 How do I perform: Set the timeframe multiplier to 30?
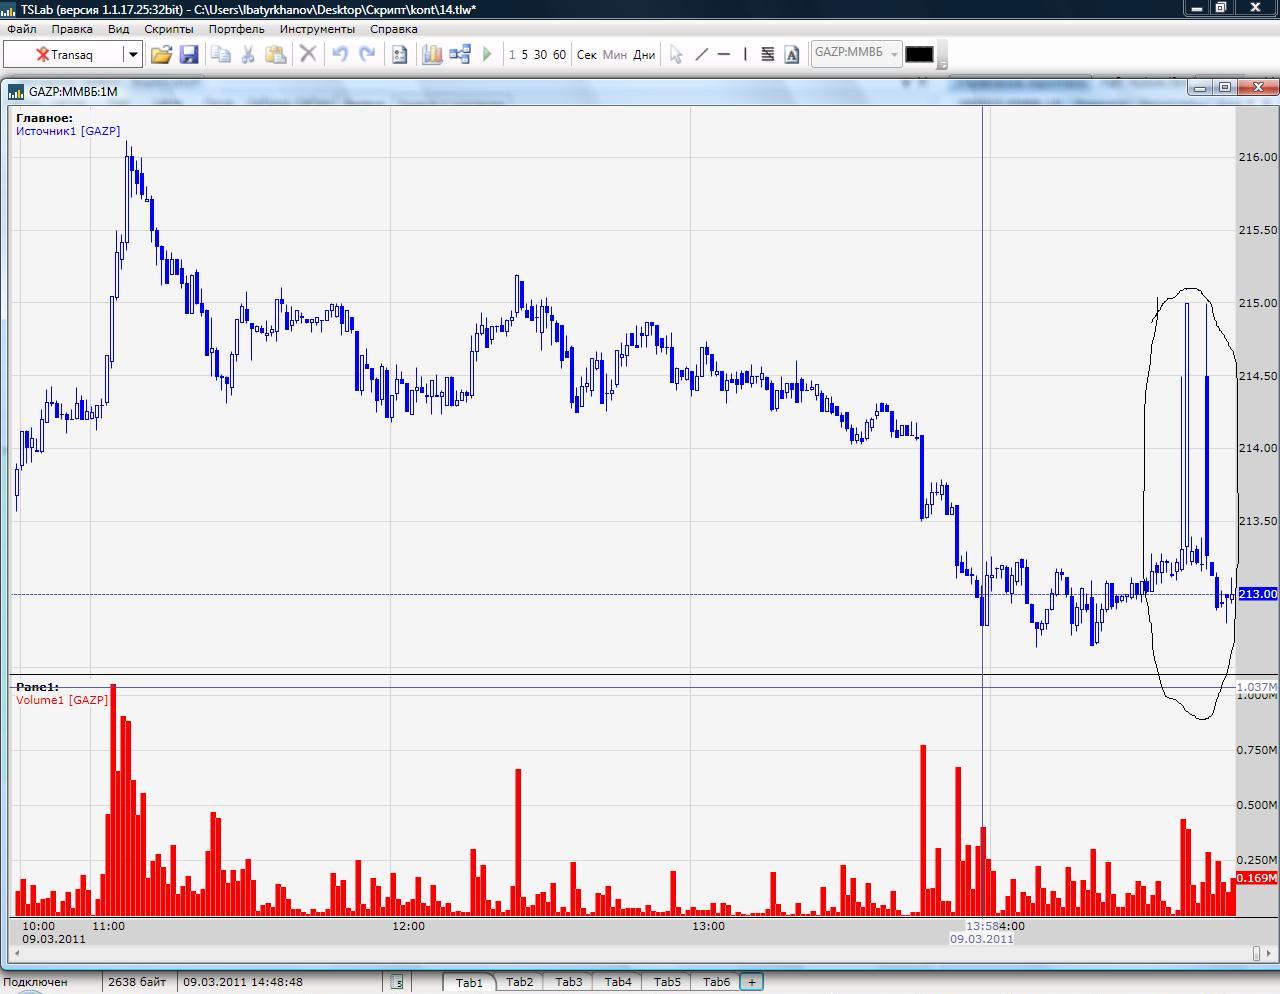point(540,55)
